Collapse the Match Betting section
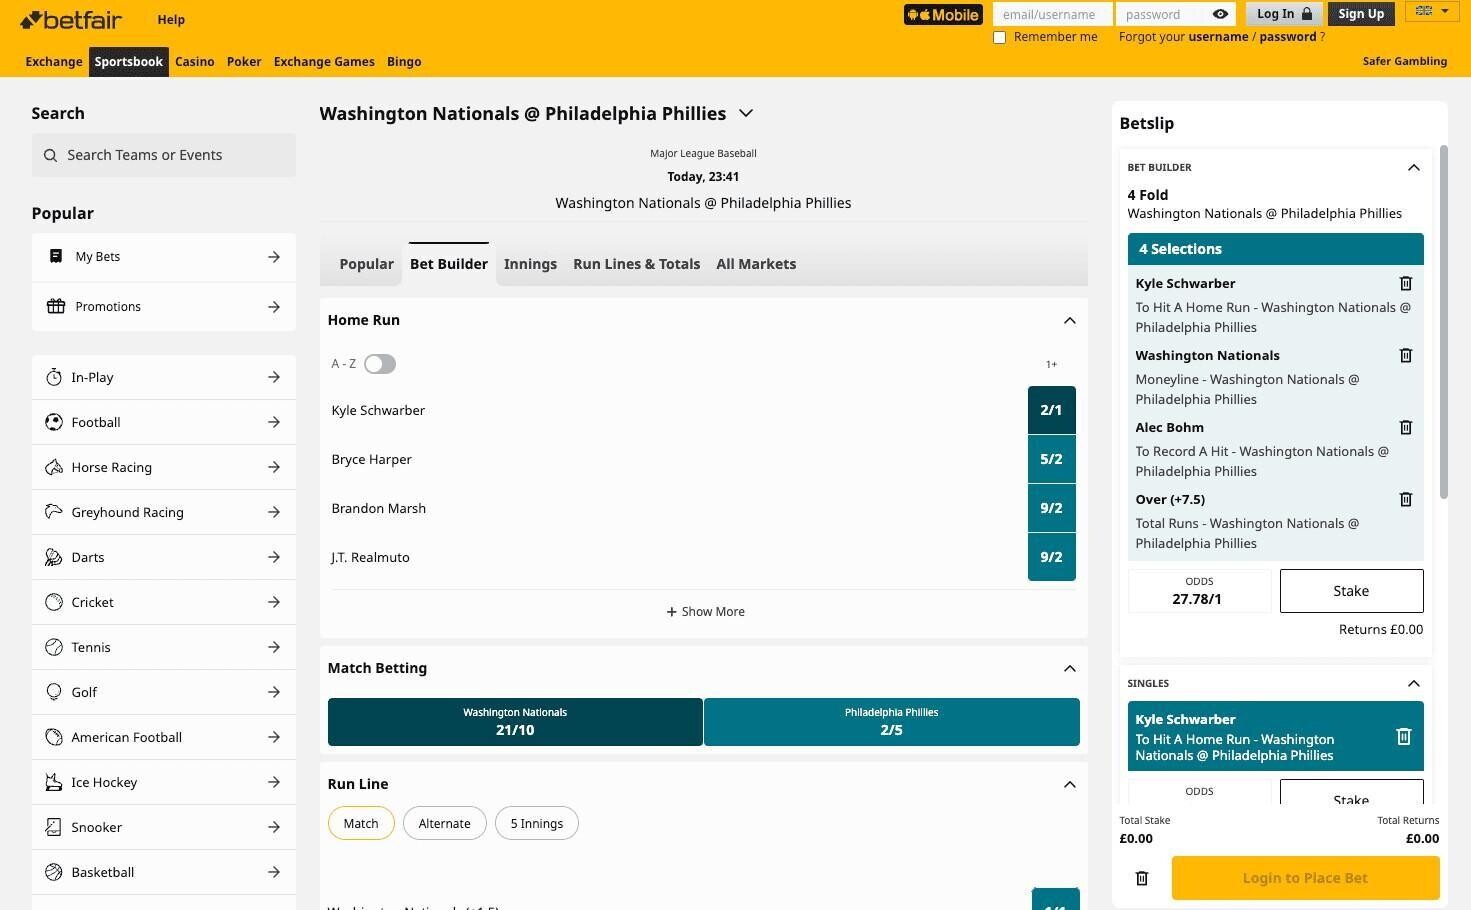 pos(1069,669)
